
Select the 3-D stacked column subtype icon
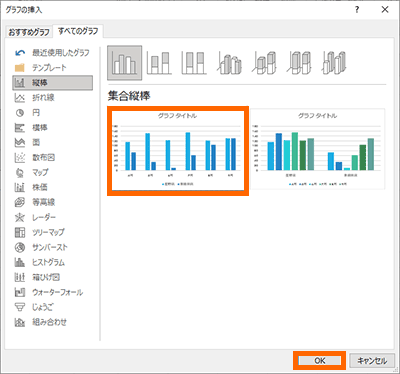tap(264, 63)
